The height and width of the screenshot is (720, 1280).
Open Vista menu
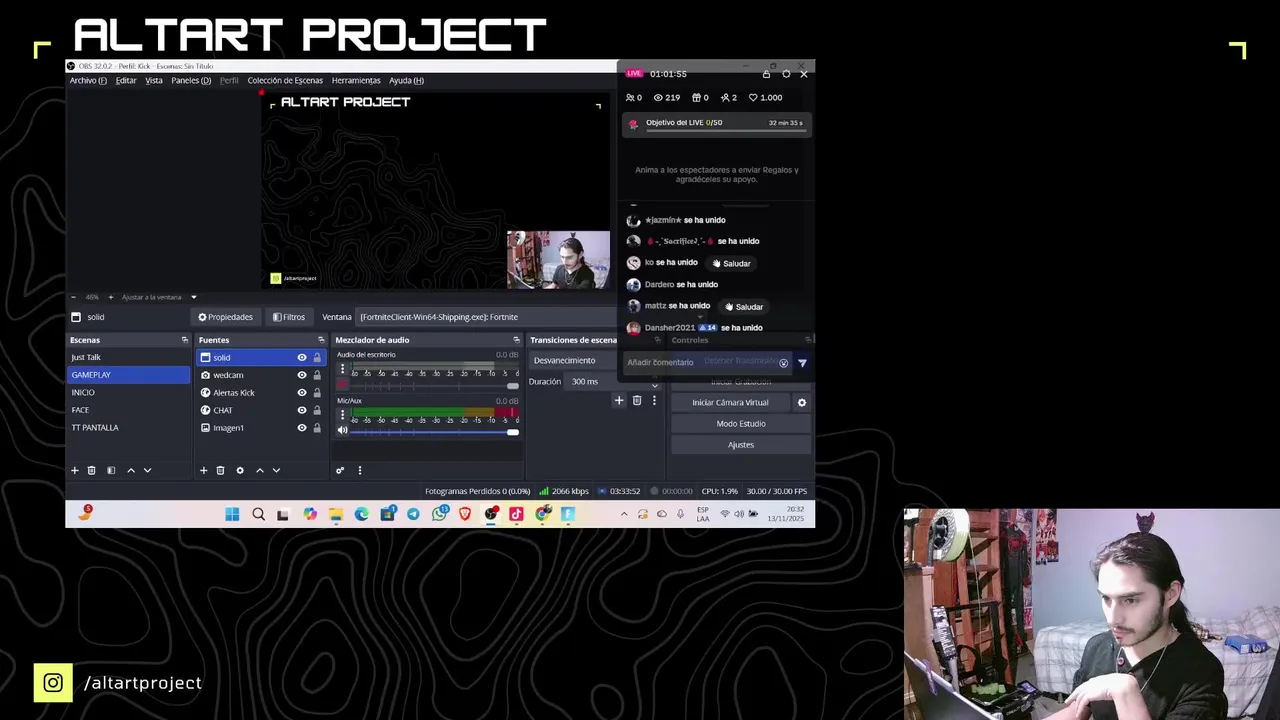pos(154,80)
